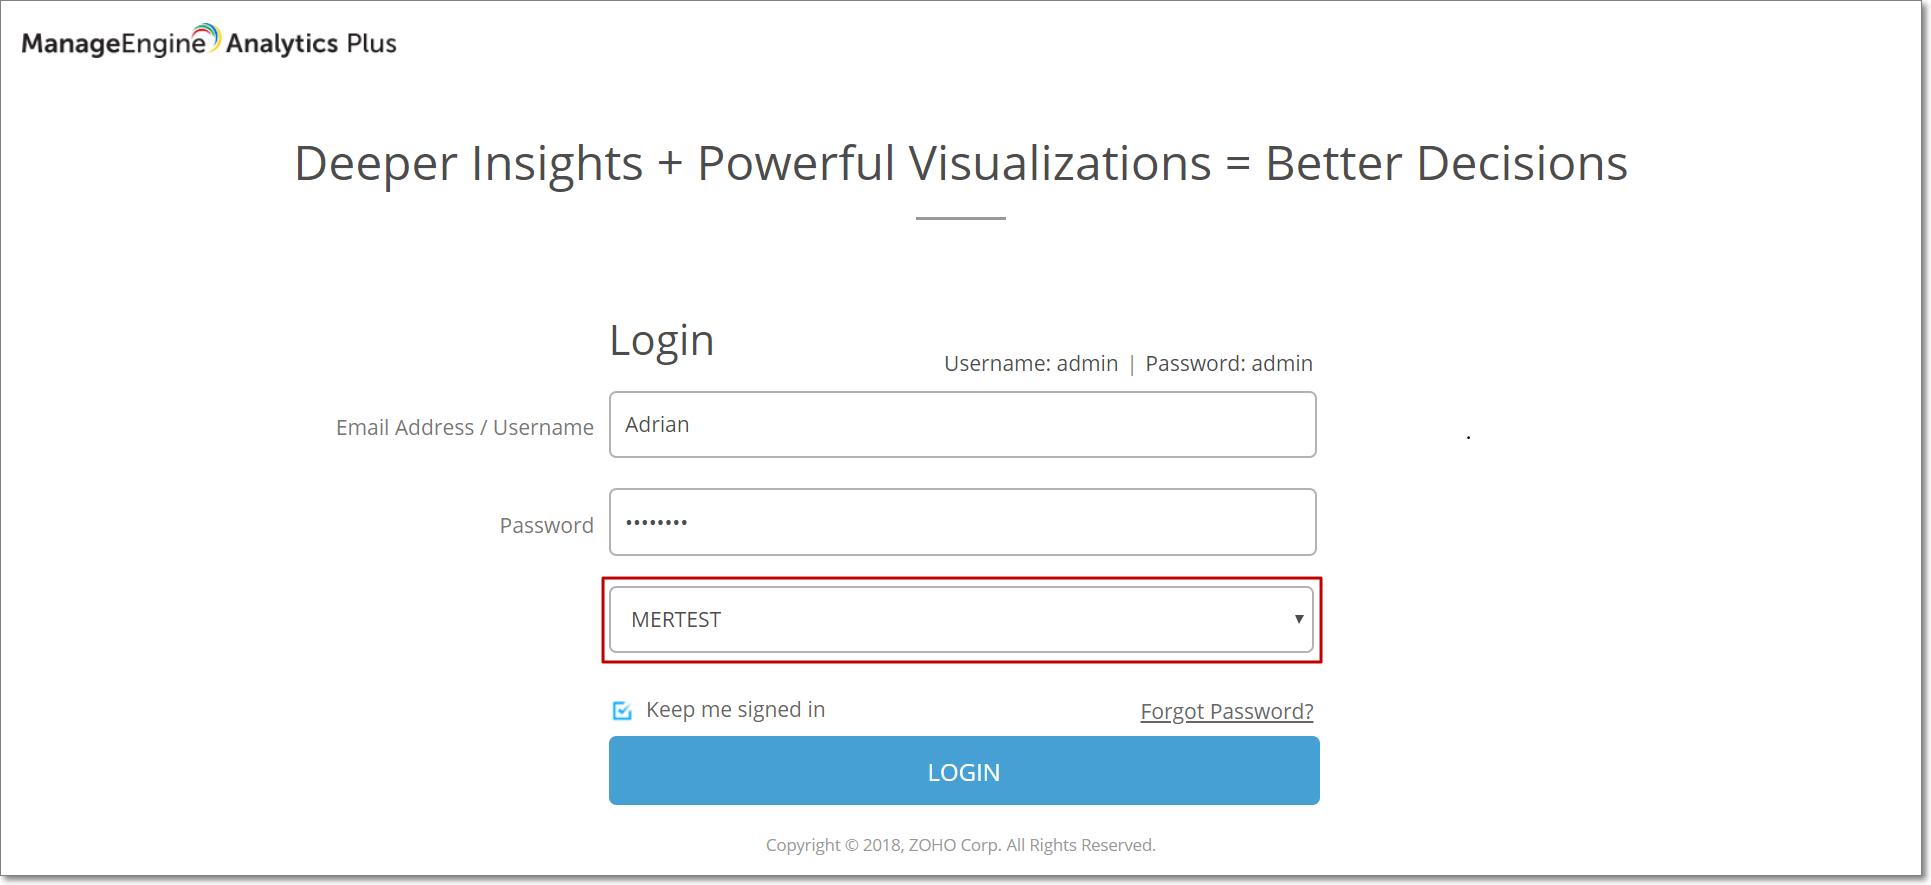Focus the Email Address / Username field
The image size is (1931, 885).
tap(962, 425)
